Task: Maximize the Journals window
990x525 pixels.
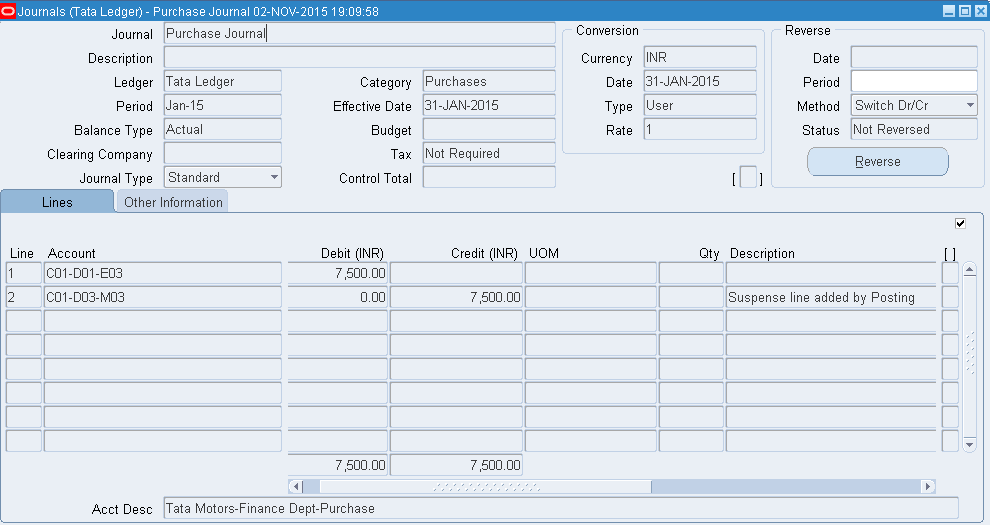Action: tap(964, 10)
